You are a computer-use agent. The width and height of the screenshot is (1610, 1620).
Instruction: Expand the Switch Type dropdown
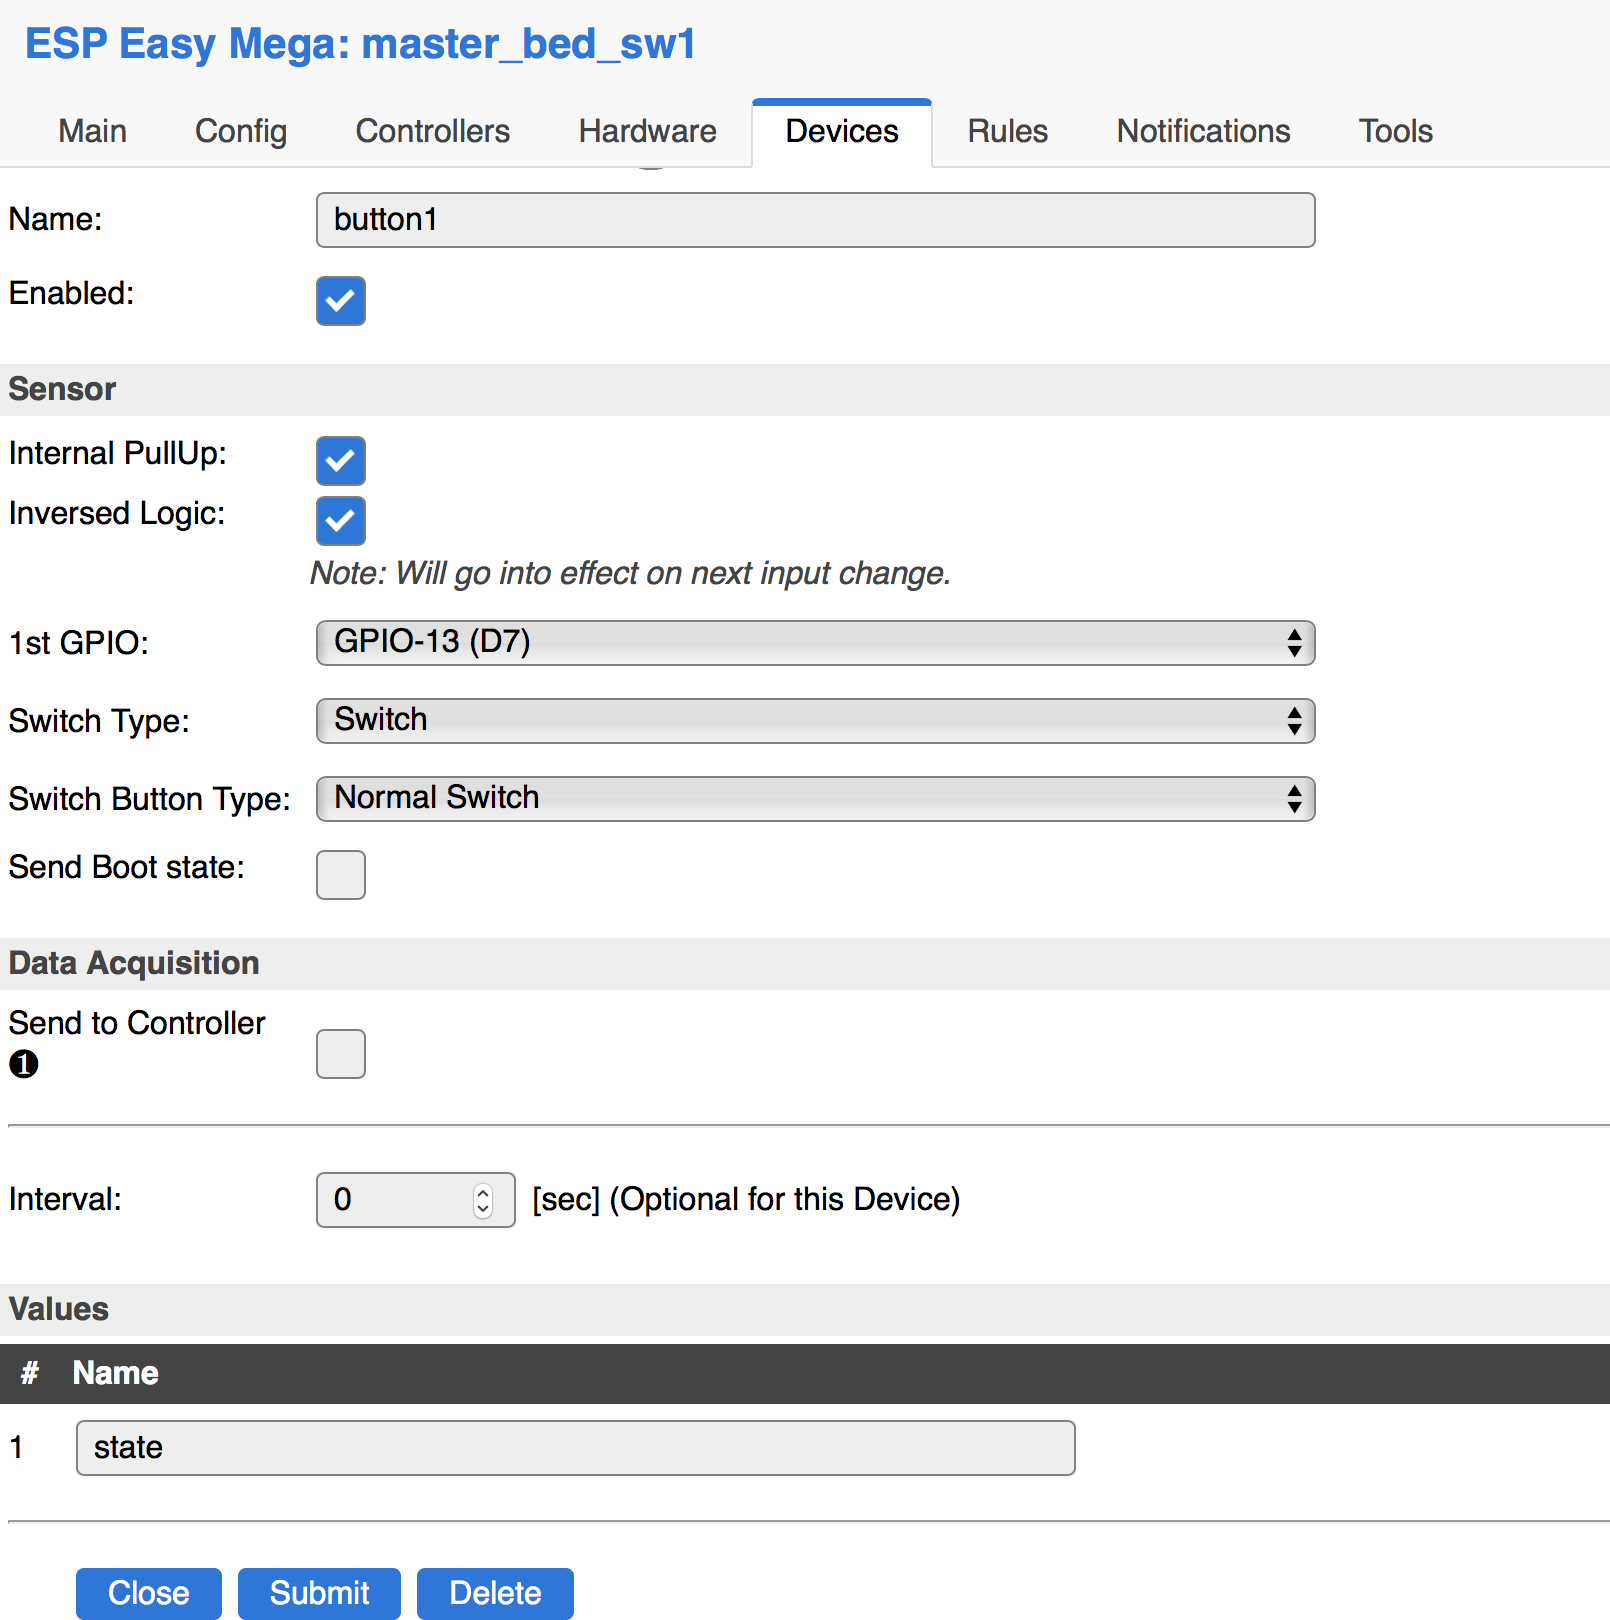pos(815,721)
